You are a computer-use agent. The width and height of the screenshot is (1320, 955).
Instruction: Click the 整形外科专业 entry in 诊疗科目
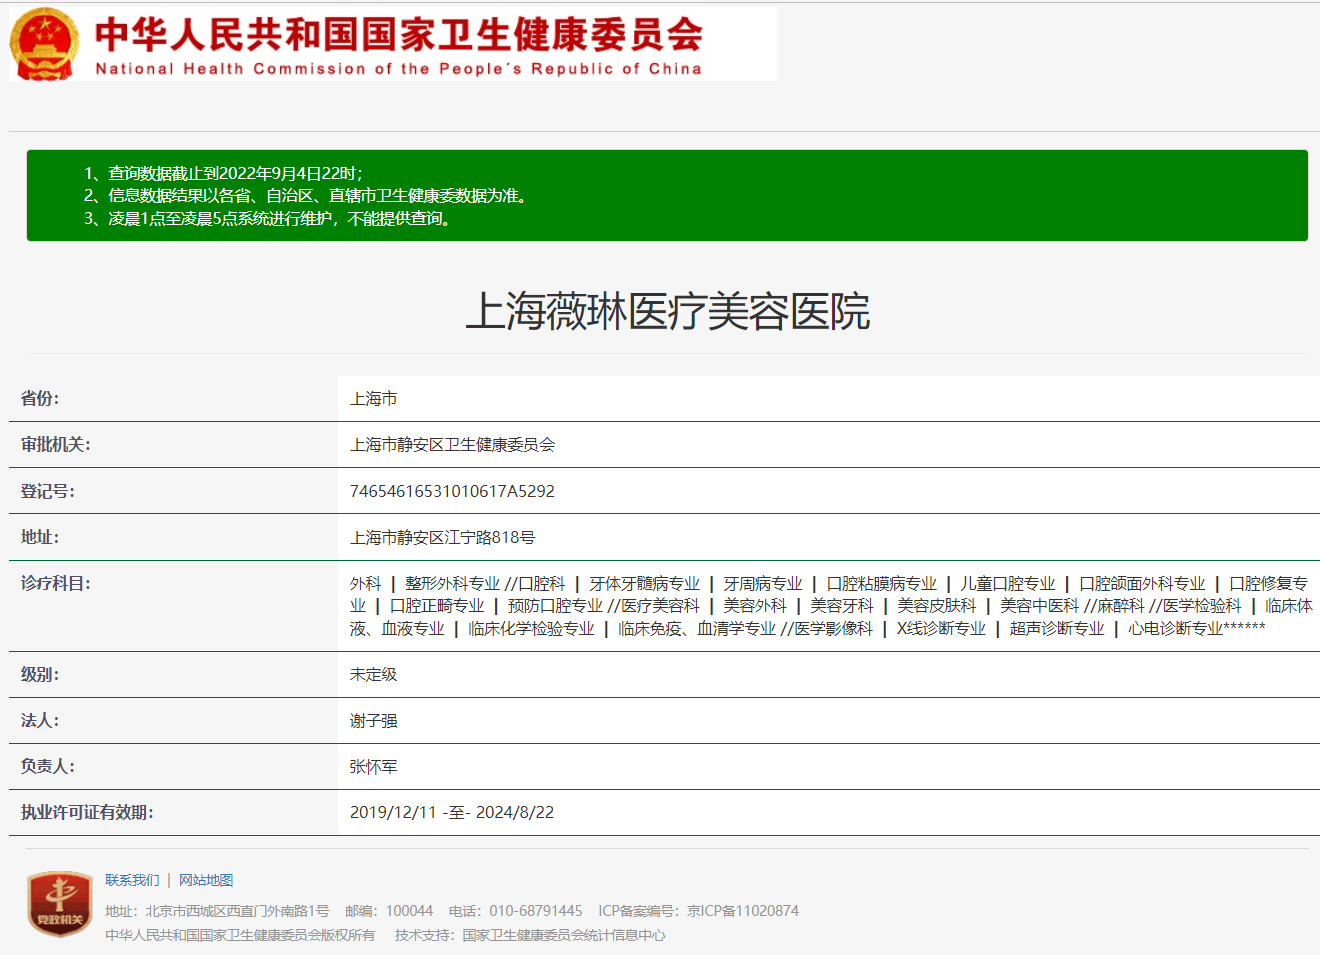(452, 583)
